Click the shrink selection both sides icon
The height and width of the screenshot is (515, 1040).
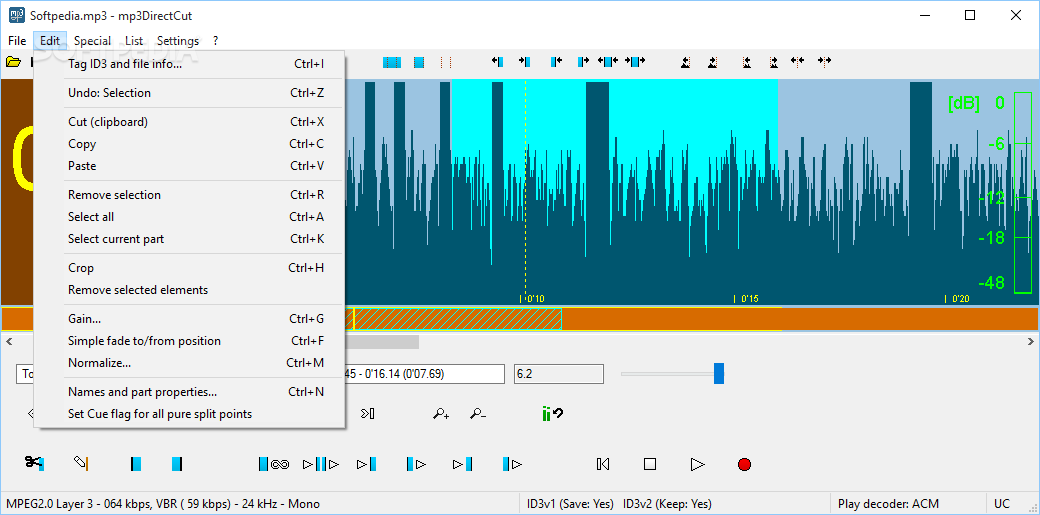click(x=635, y=62)
